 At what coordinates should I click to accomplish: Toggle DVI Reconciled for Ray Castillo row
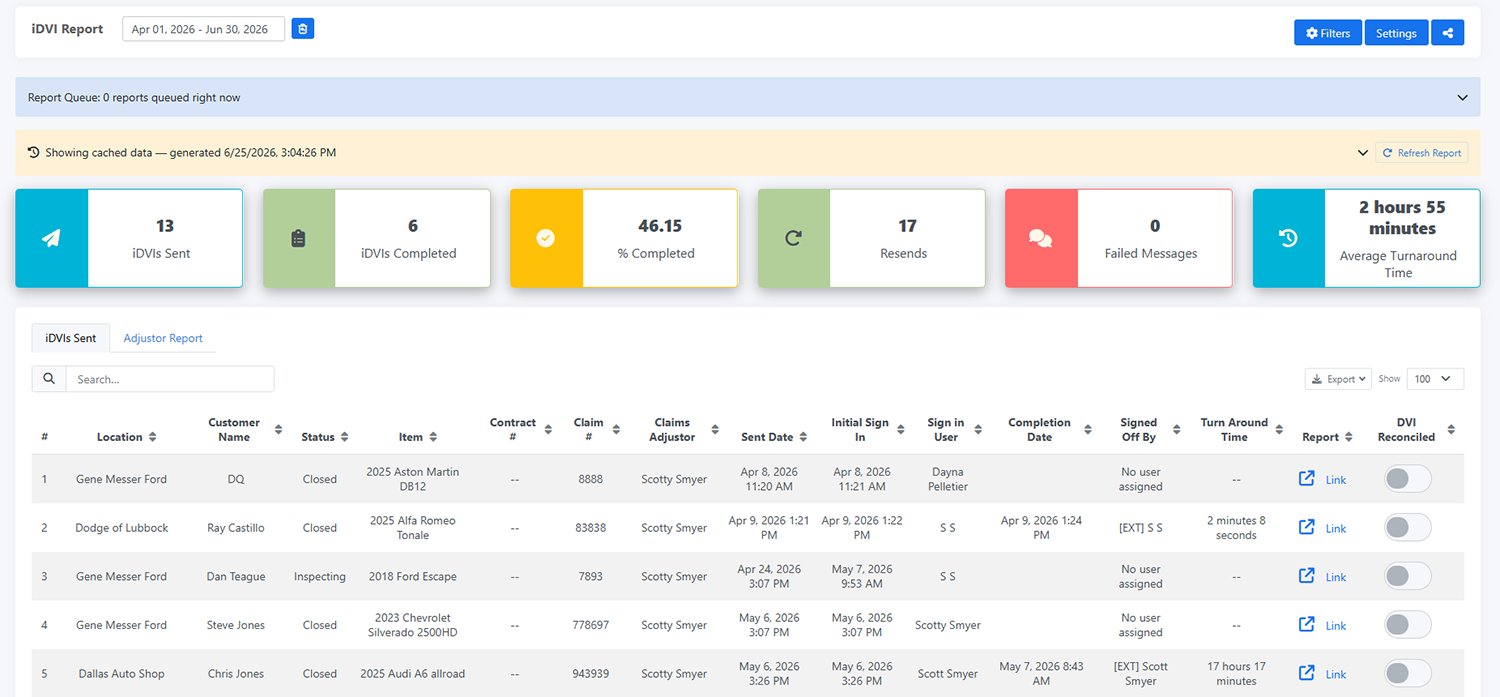(x=1407, y=527)
